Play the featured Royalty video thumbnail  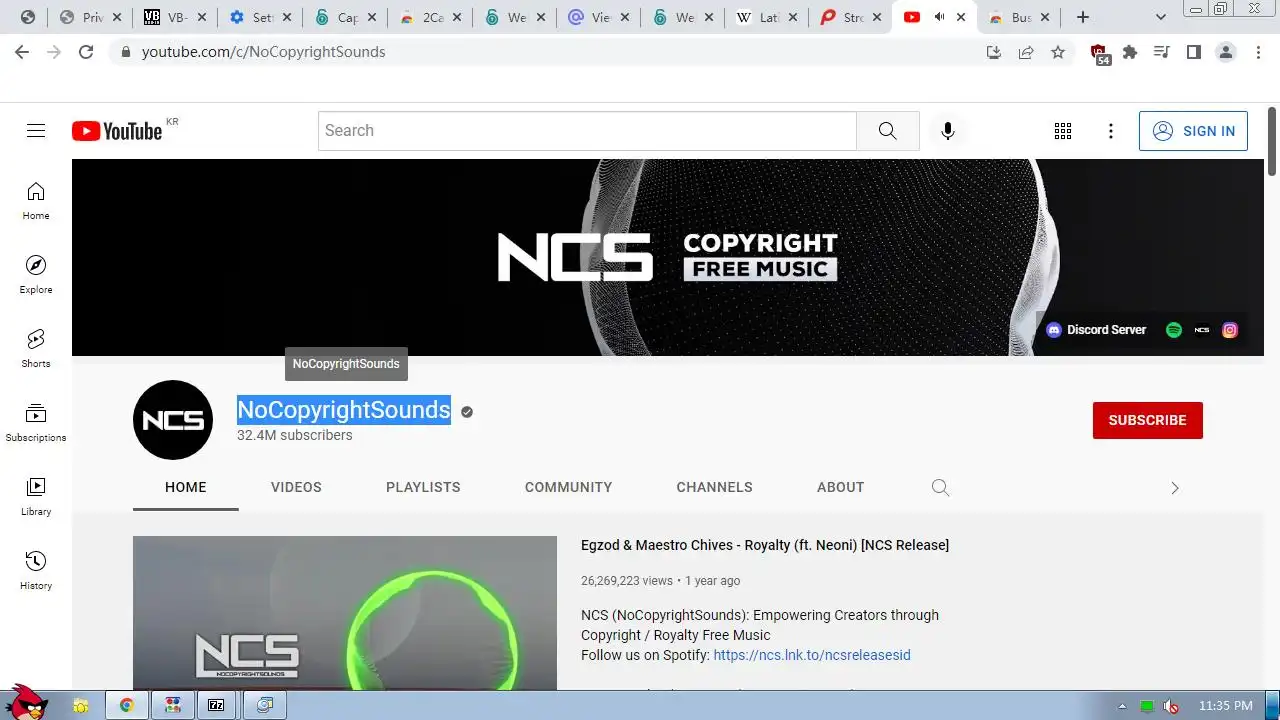point(345,613)
